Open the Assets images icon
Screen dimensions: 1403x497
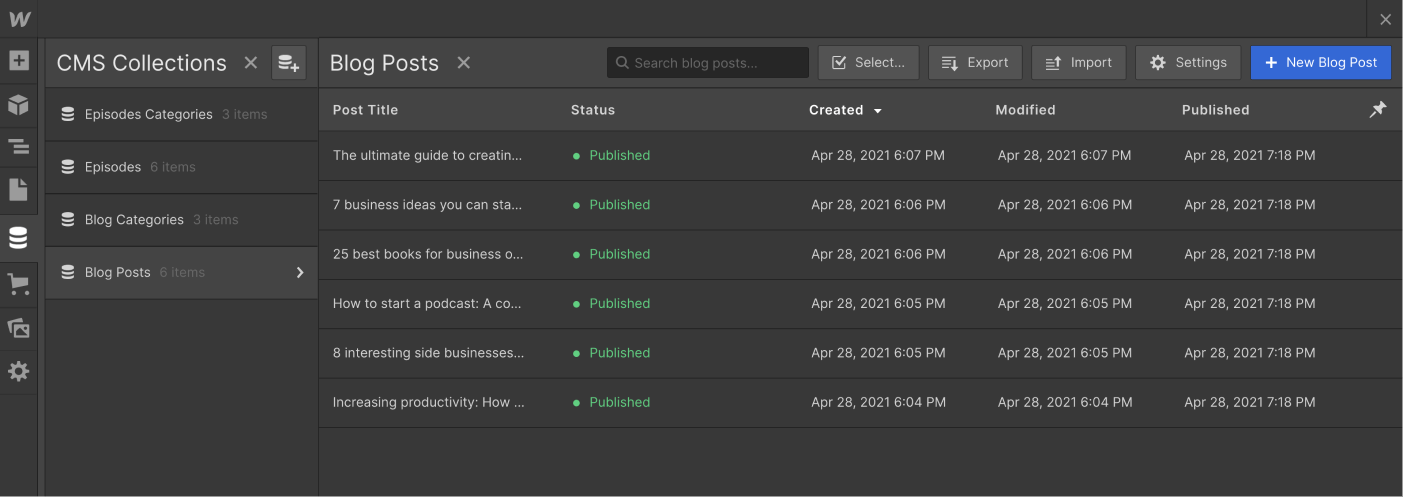click(x=18, y=328)
